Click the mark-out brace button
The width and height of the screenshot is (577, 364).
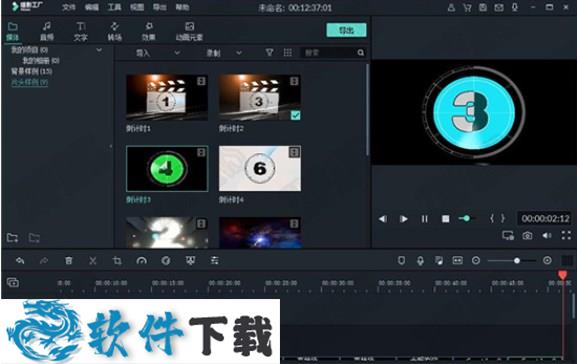(503, 219)
